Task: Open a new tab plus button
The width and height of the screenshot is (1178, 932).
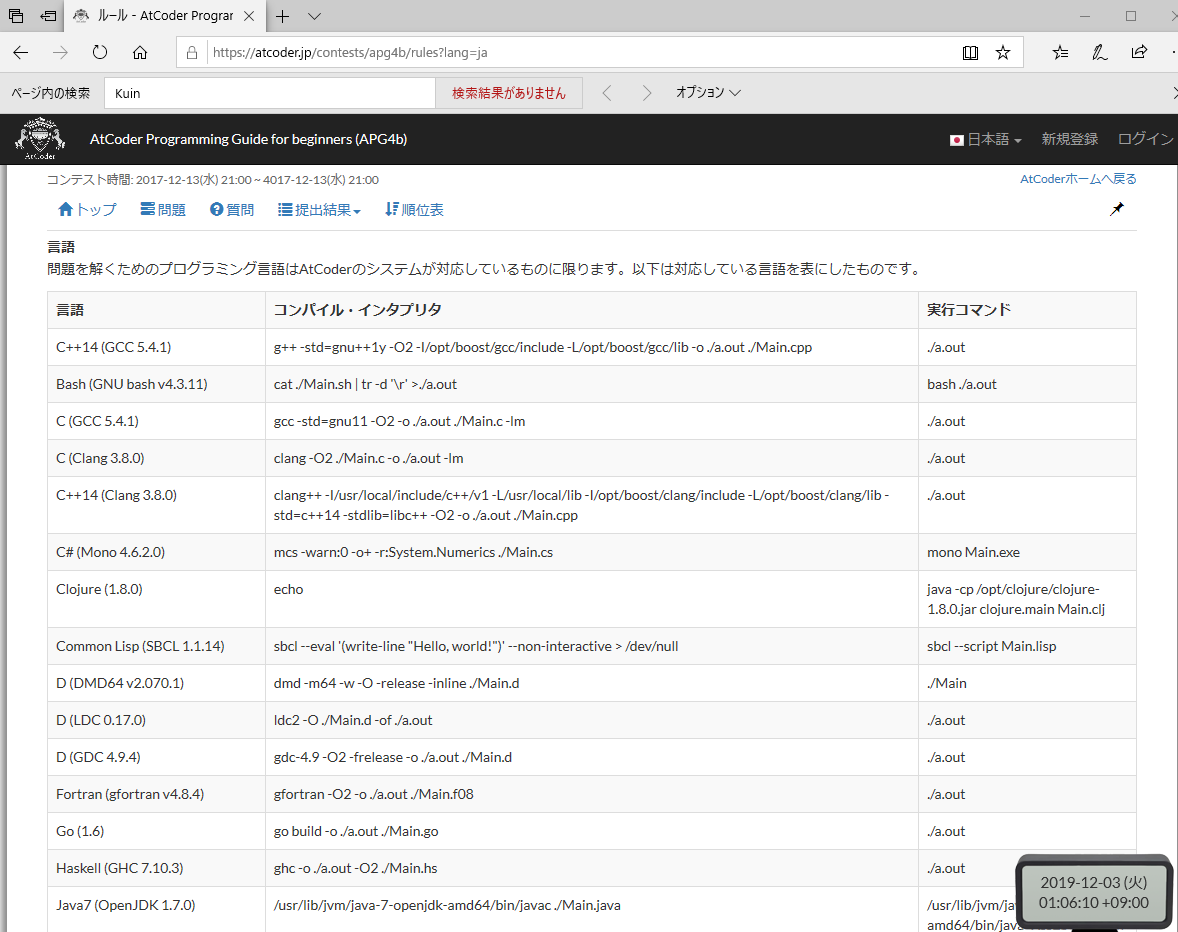Action: [282, 16]
